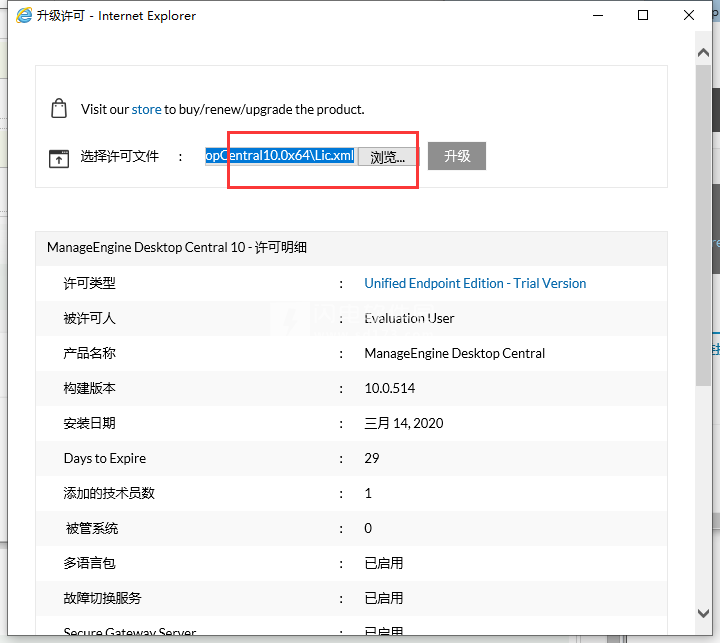The height and width of the screenshot is (643, 720).
Task: Select 被管系统 value 0
Action: click(x=368, y=528)
